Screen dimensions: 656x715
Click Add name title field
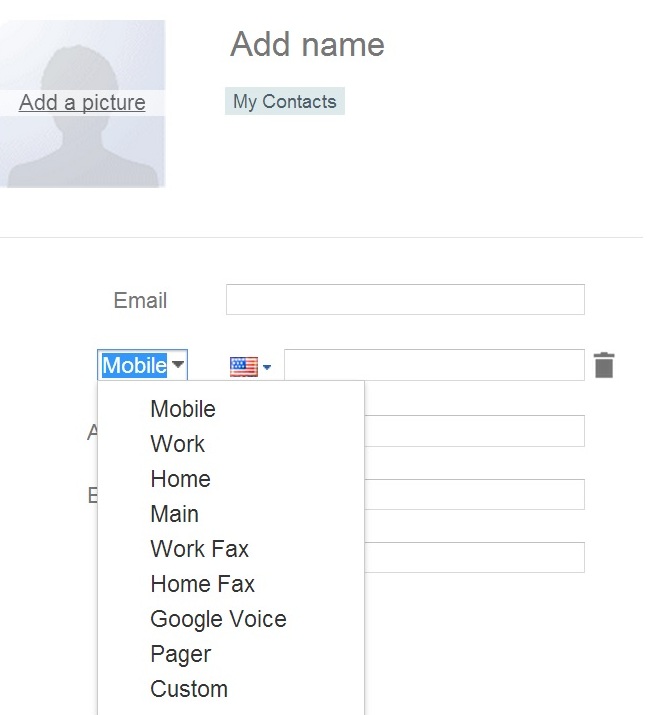tap(307, 44)
